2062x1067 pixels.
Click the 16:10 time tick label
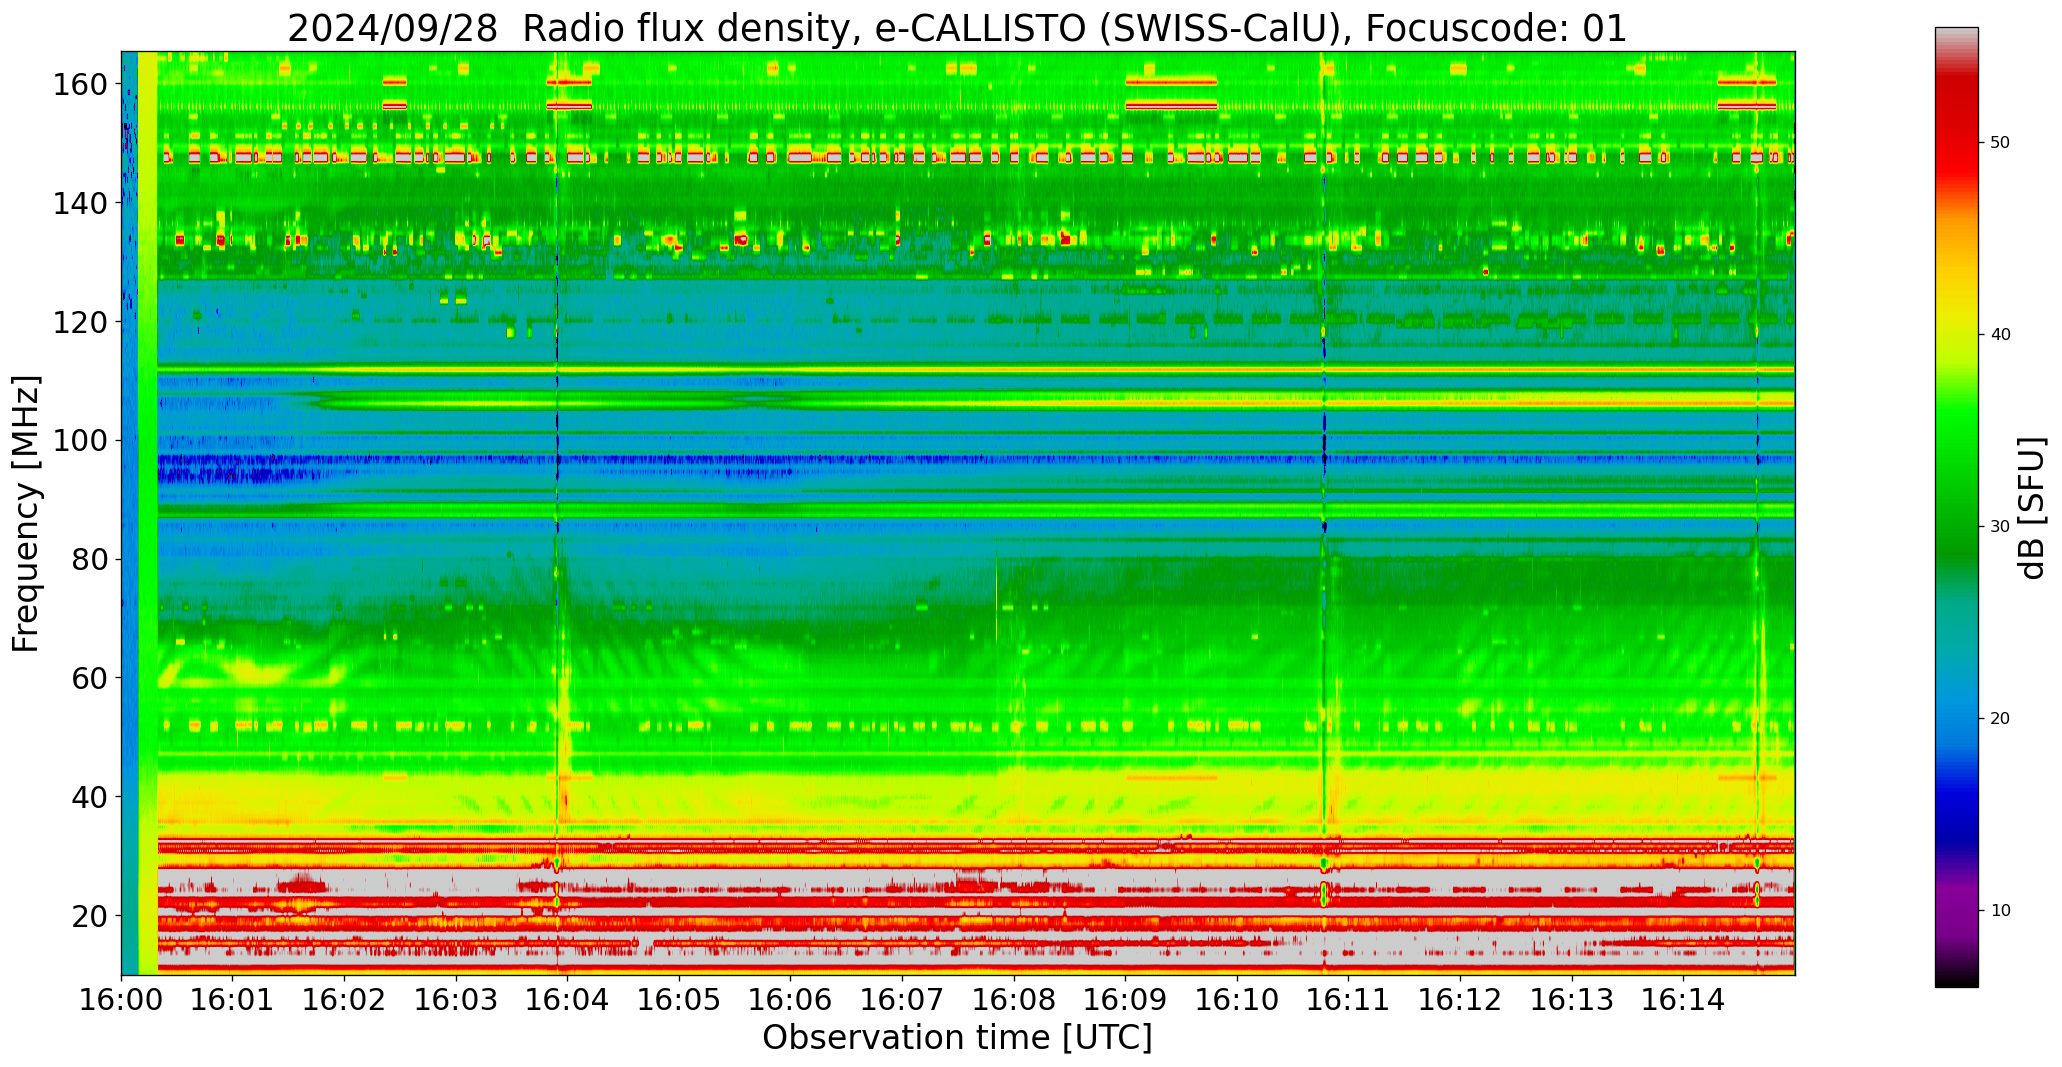[x=1237, y=999]
